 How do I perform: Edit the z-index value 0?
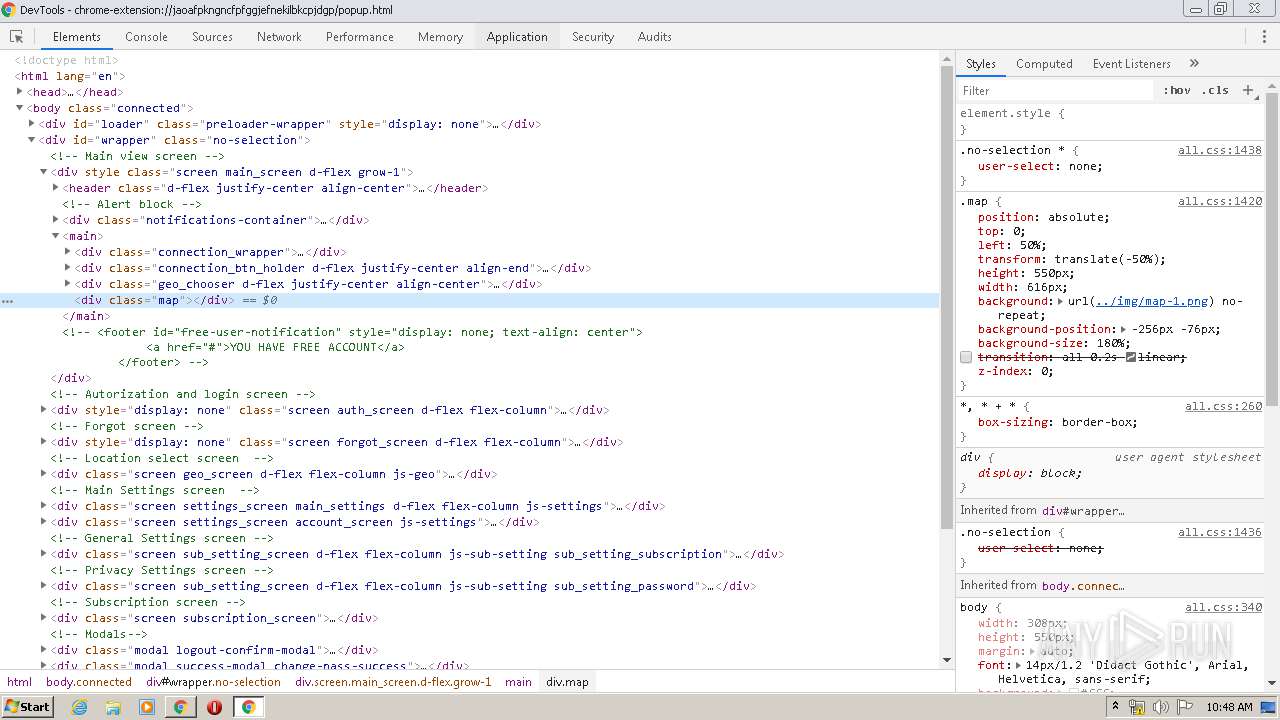click(x=1043, y=371)
